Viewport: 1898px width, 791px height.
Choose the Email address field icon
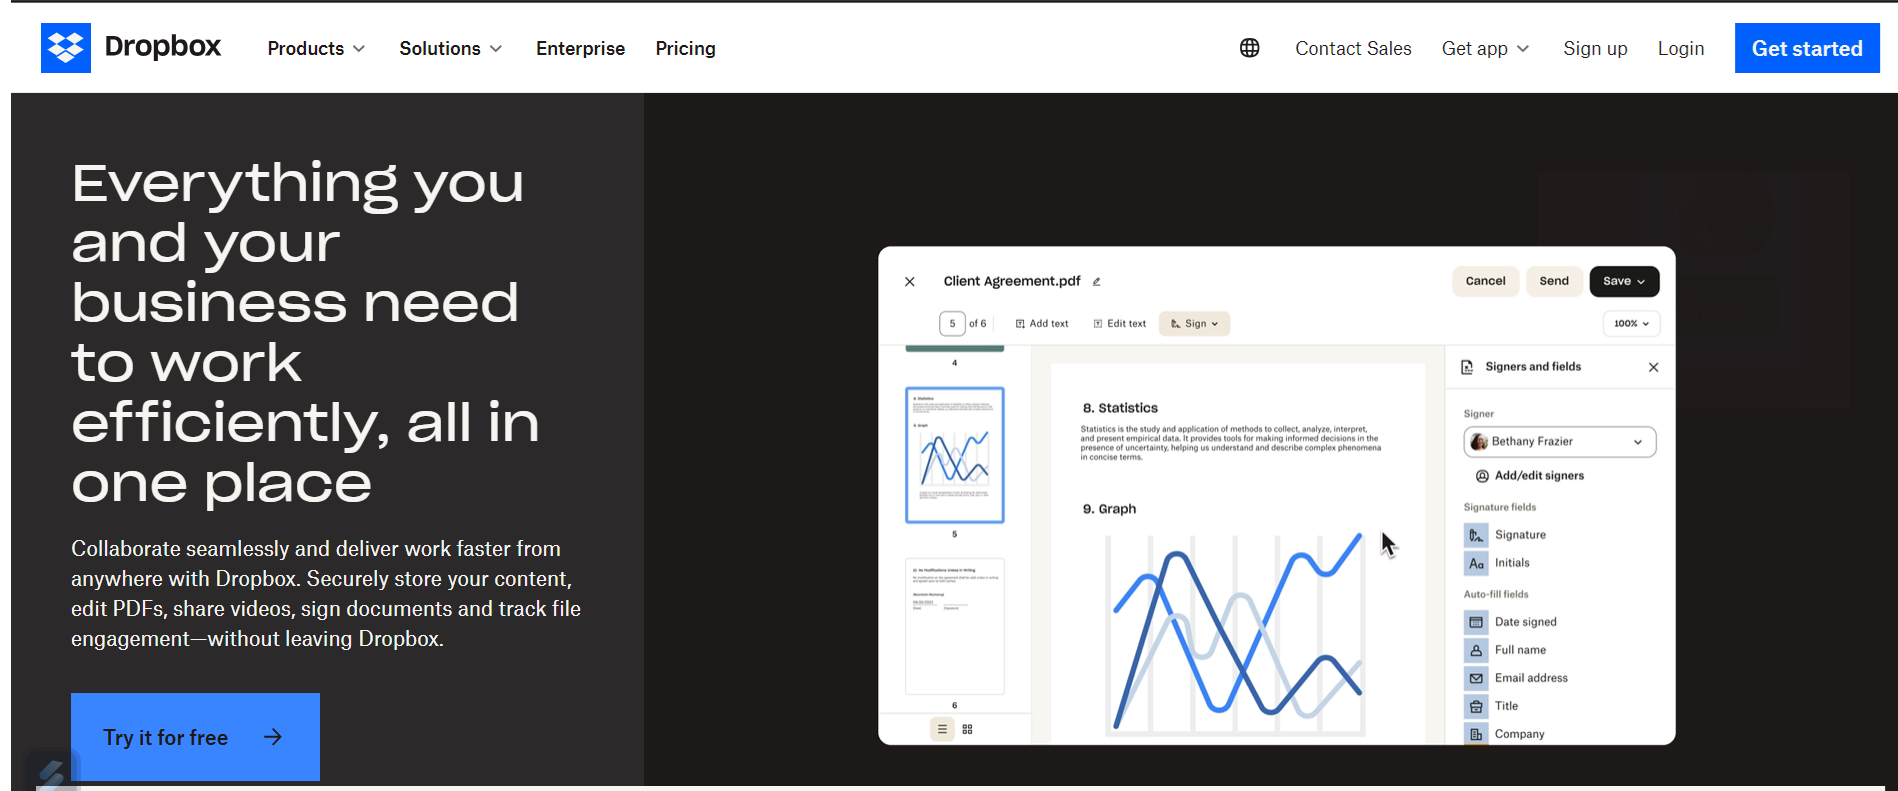(x=1476, y=678)
